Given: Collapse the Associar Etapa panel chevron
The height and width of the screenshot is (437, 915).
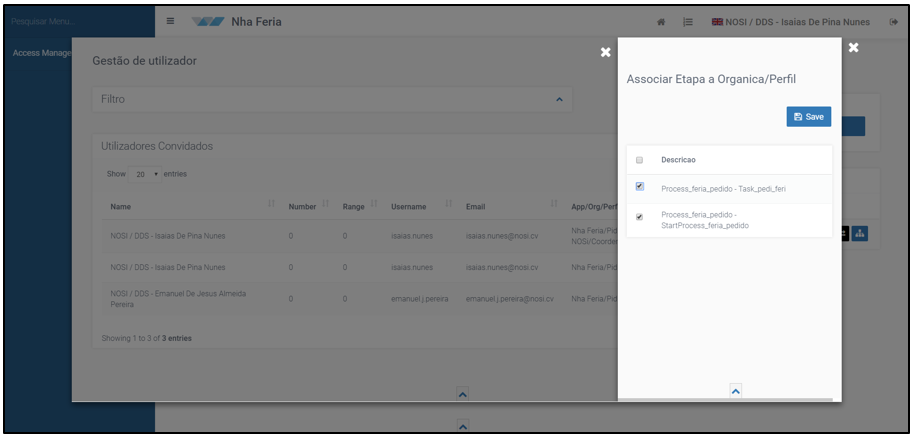Looking at the screenshot, I should tap(736, 392).
